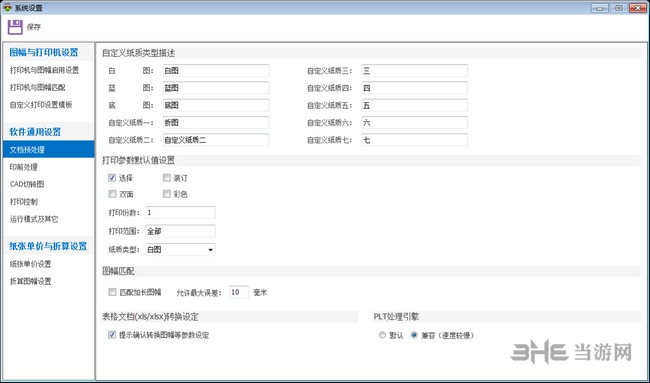Open 打印机与图幅匹配 page

38,87
